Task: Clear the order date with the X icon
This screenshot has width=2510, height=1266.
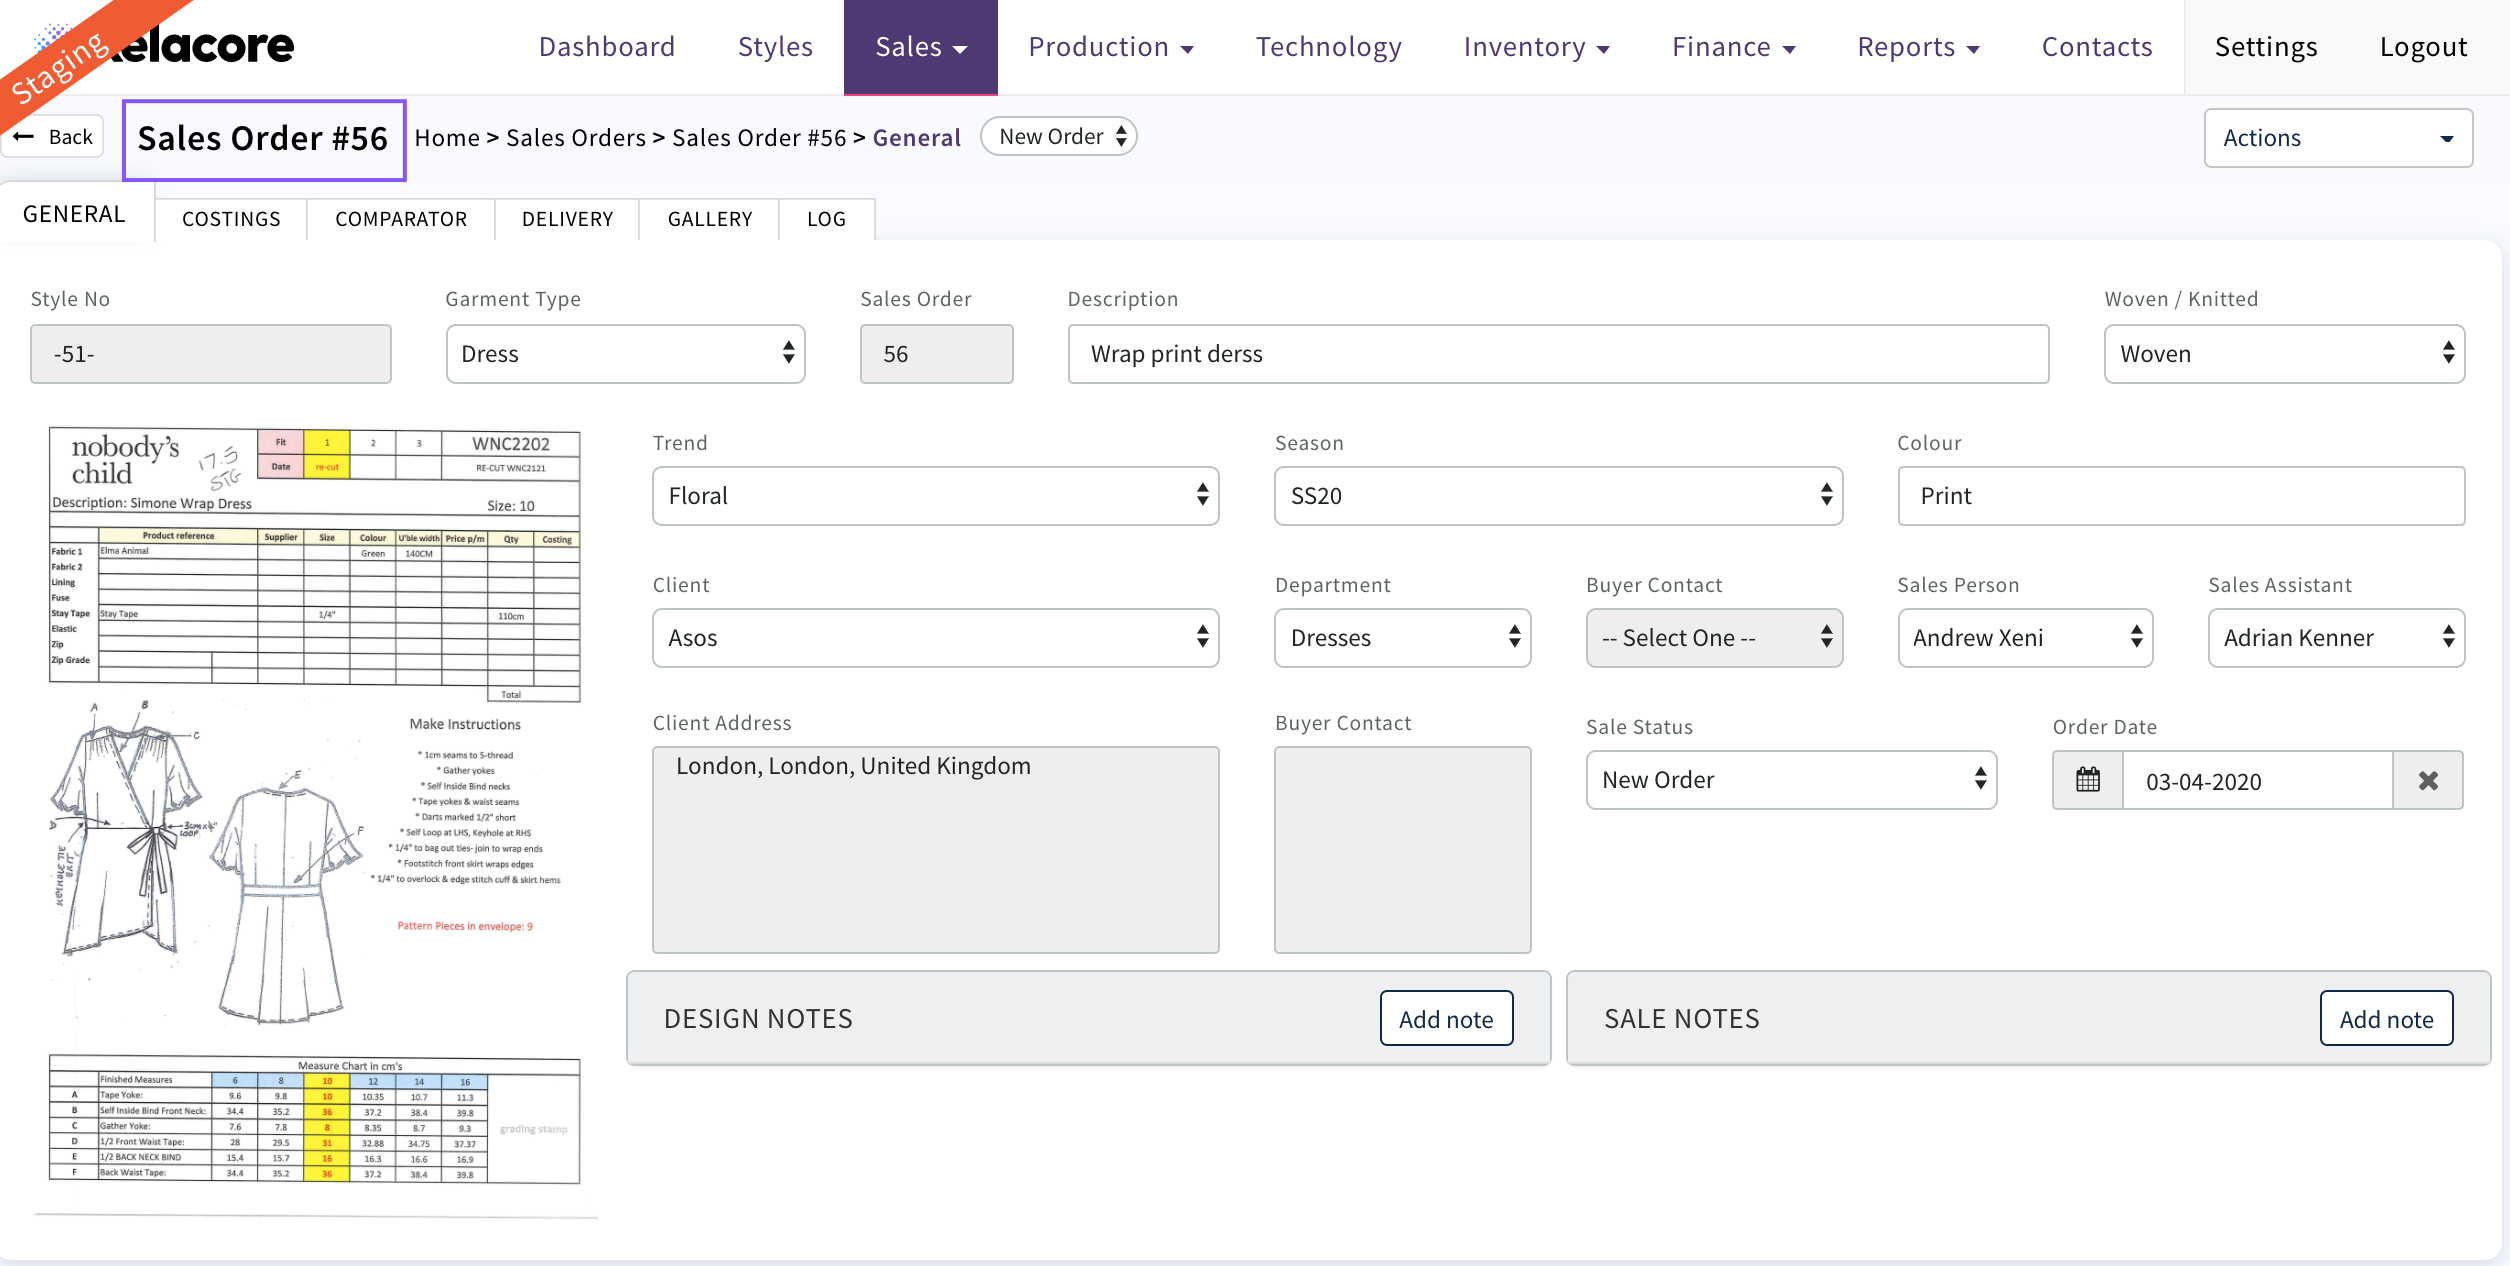Action: pos(2427,780)
